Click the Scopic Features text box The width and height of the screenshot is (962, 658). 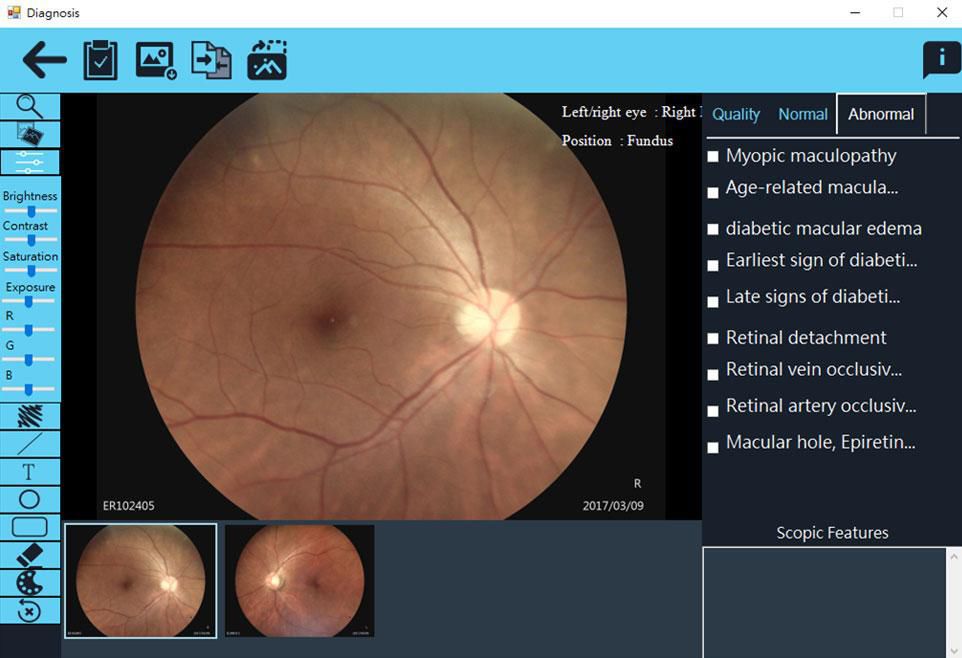coord(824,601)
